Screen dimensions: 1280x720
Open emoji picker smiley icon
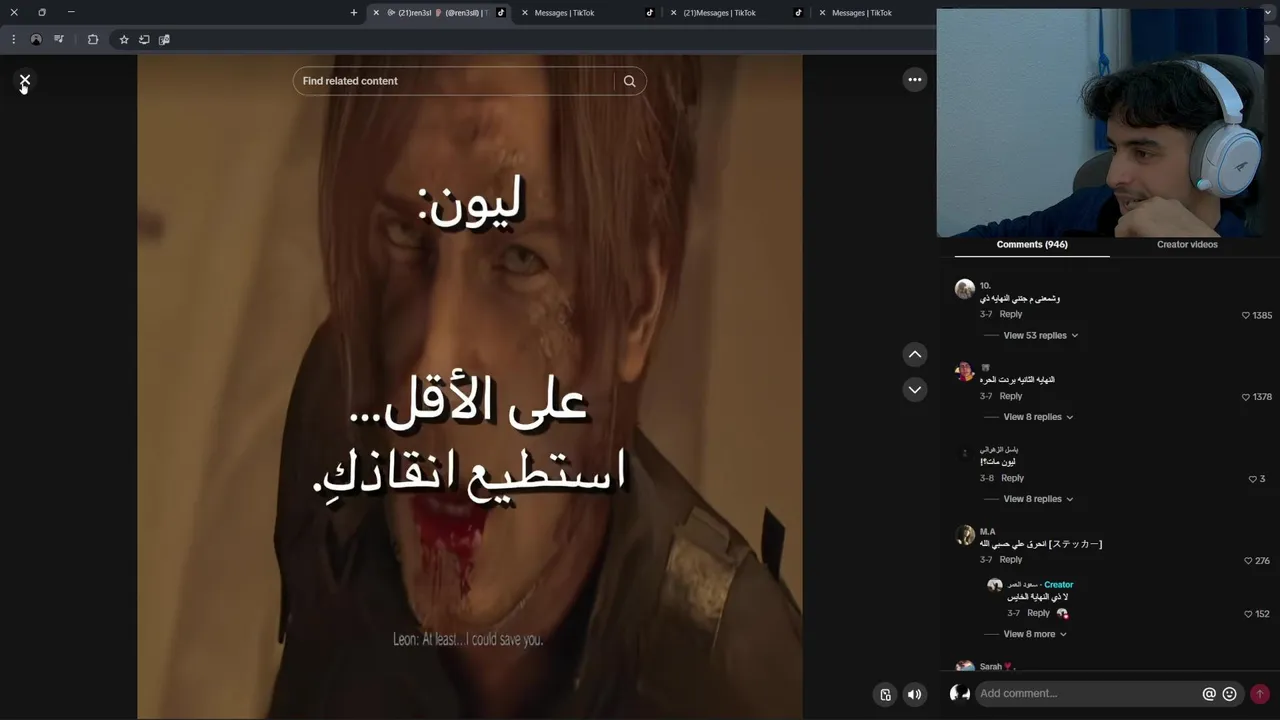(1230, 694)
